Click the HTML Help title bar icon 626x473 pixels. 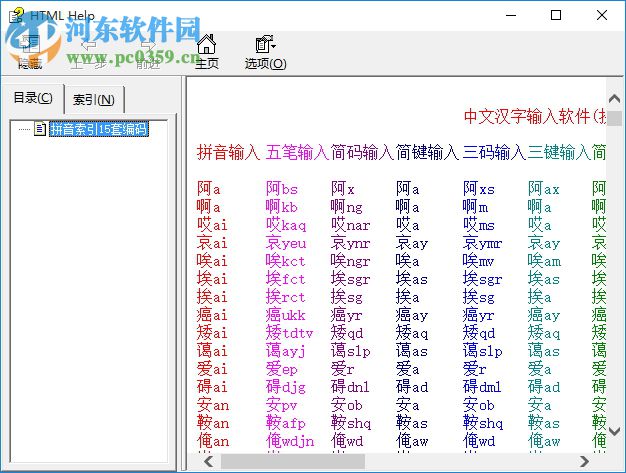(x=17, y=15)
